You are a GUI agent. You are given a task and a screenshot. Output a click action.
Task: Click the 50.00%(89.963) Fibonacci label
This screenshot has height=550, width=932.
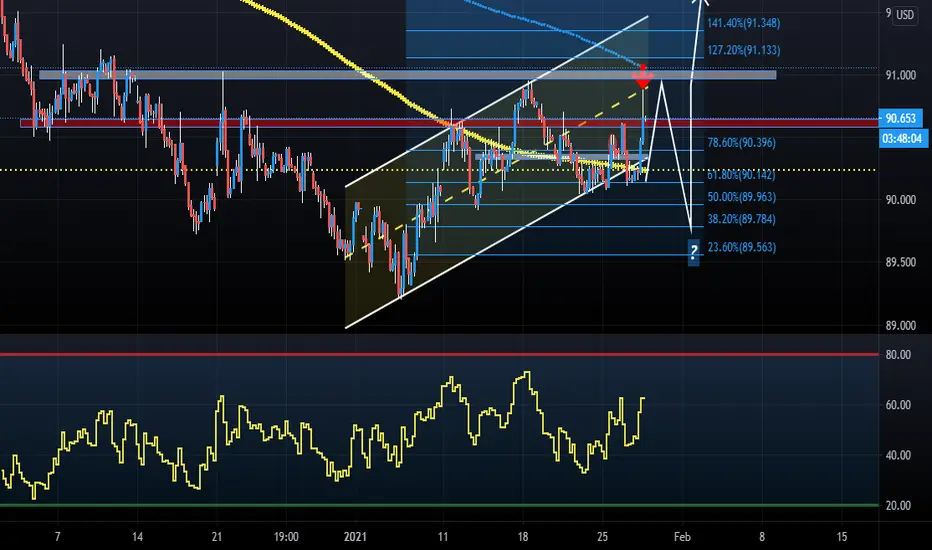(x=741, y=197)
